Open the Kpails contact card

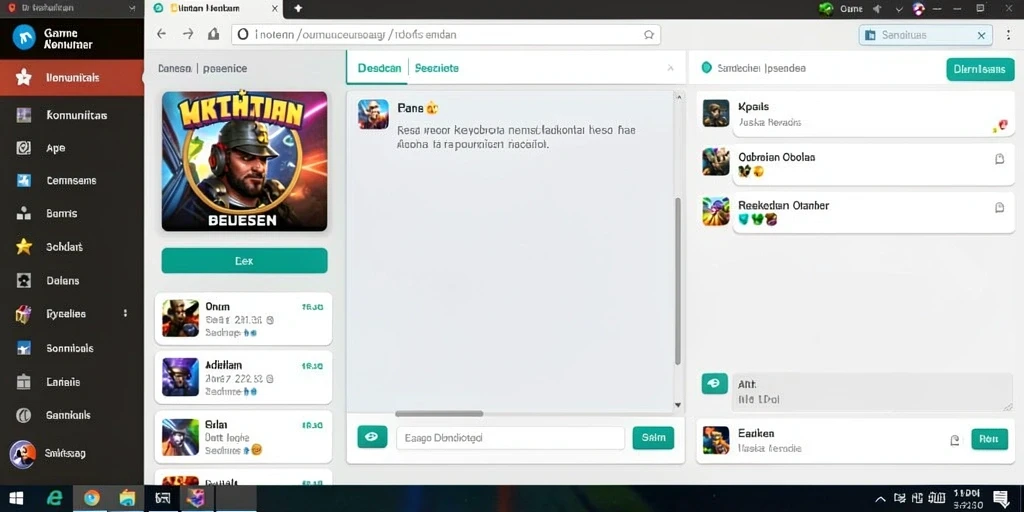point(873,114)
